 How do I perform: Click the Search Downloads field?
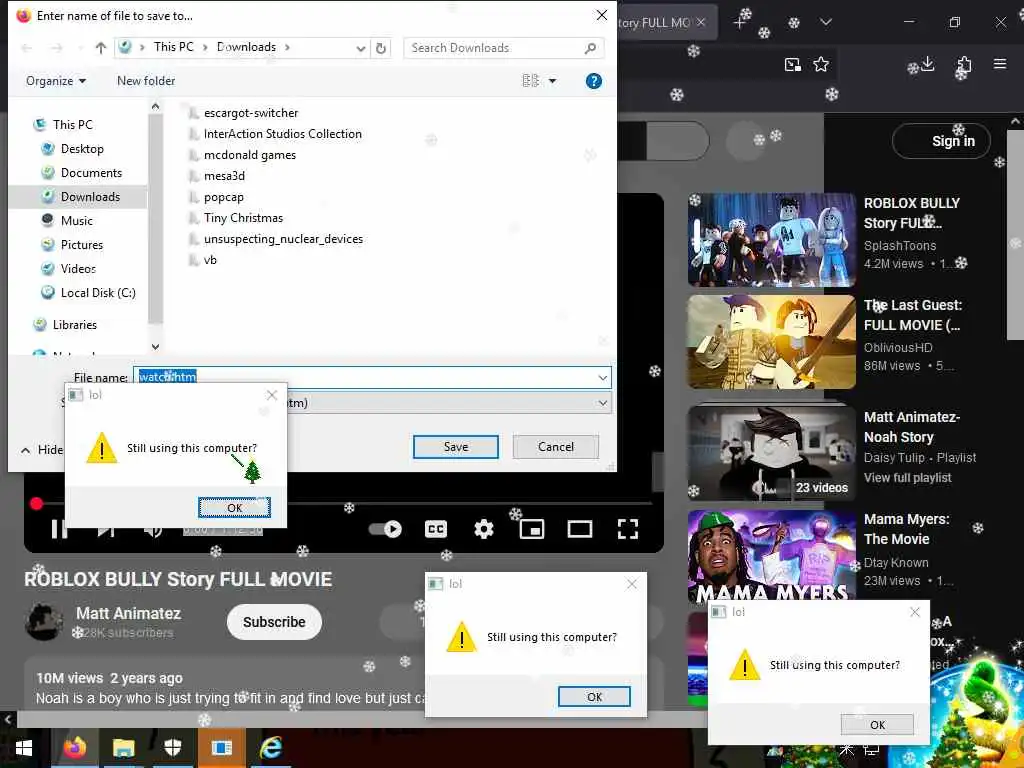click(x=504, y=48)
